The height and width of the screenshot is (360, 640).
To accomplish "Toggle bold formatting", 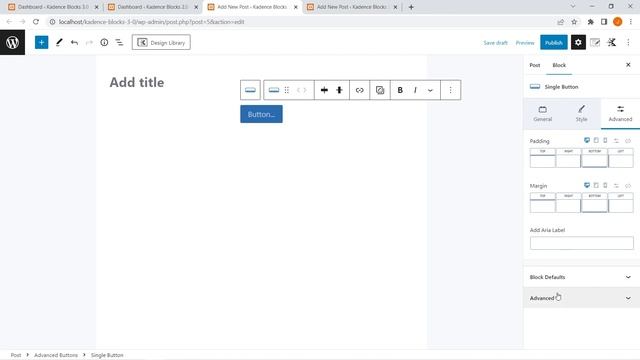I will [400, 90].
